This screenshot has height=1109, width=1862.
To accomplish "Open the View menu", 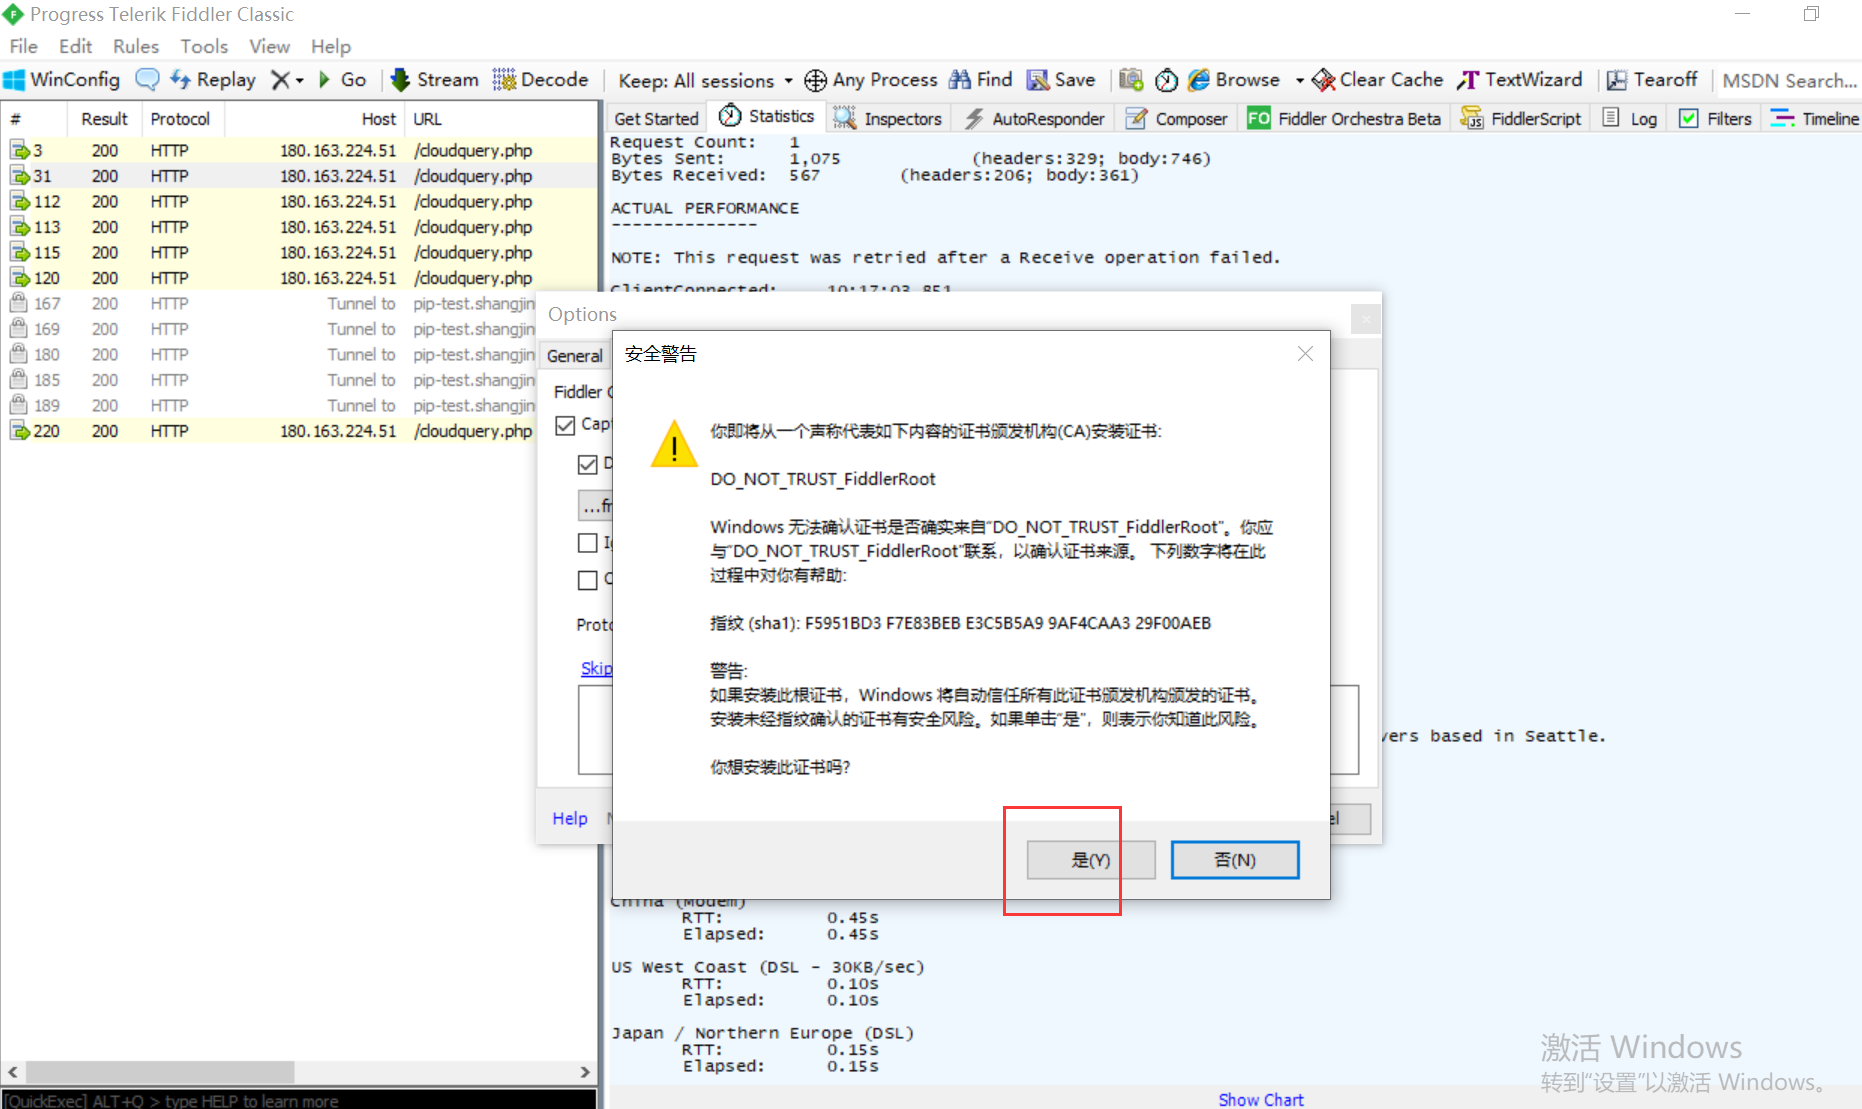I will (269, 46).
